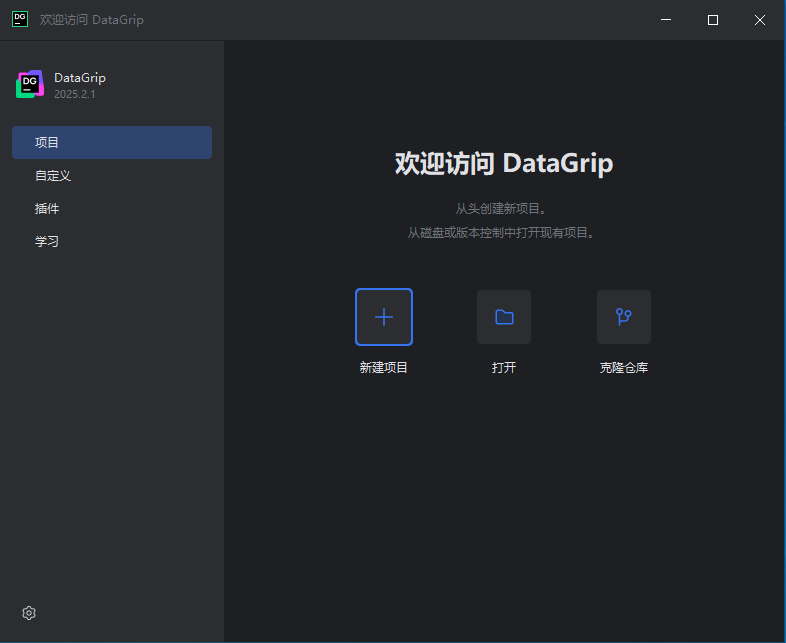Click the 欢迎访问 DataGrip heading
Screen dimensions: 786x643
coord(504,163)
